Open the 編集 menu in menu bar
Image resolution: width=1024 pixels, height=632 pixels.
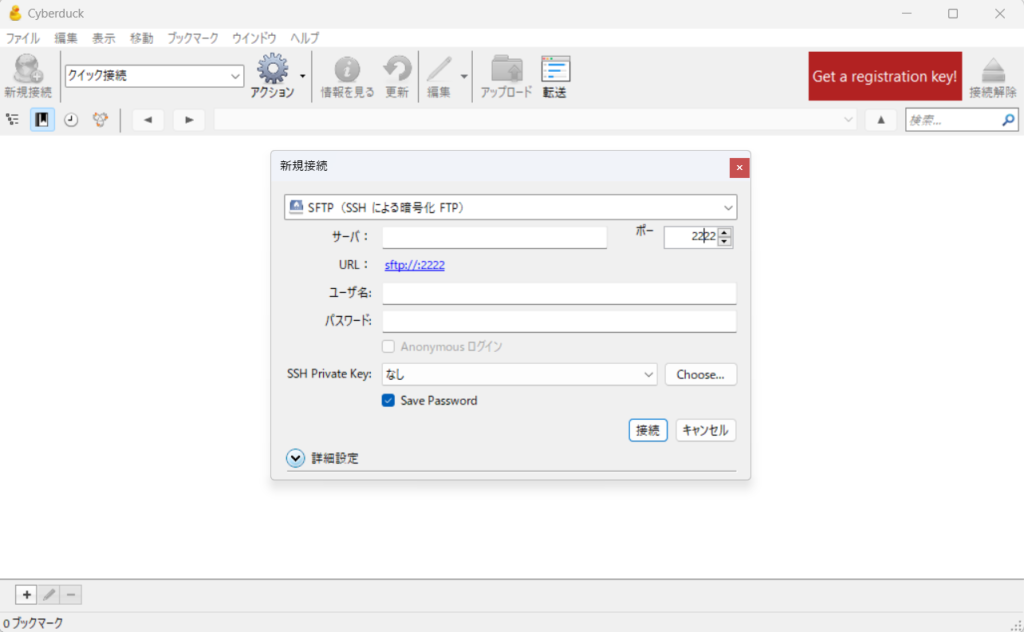click(65, 38)
